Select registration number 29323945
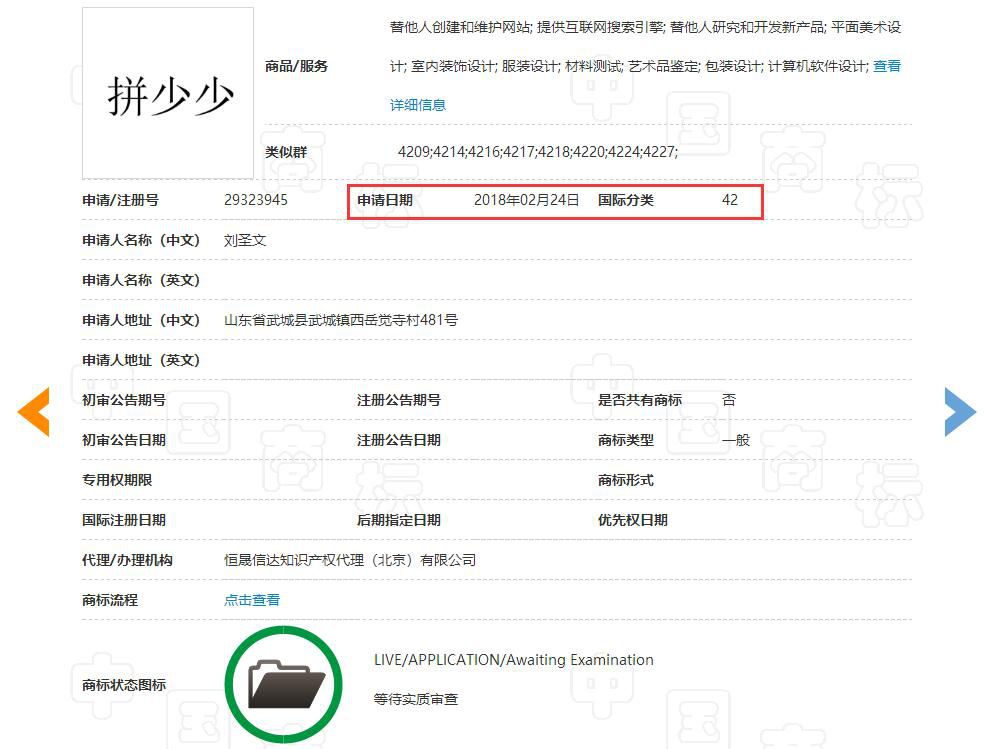The height and width of the screenshot is (749, 997). coord(256,200)
